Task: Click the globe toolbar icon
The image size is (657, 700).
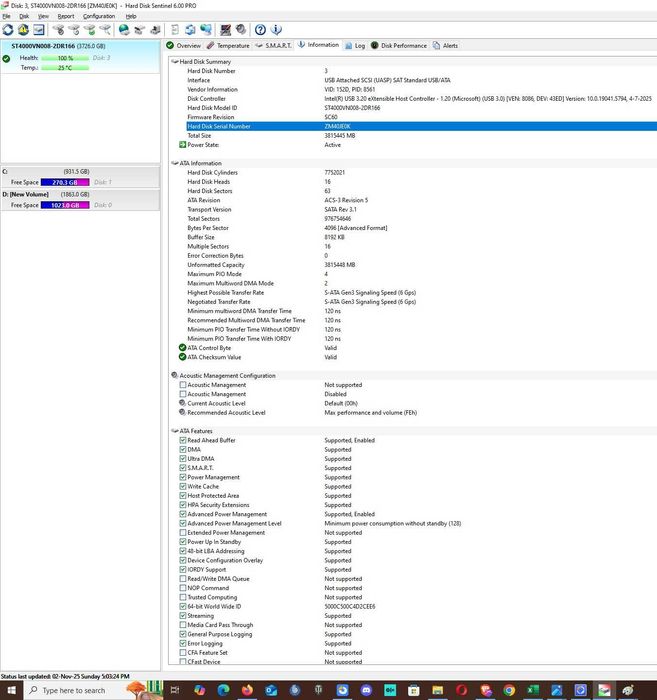Action: [124, 30]
